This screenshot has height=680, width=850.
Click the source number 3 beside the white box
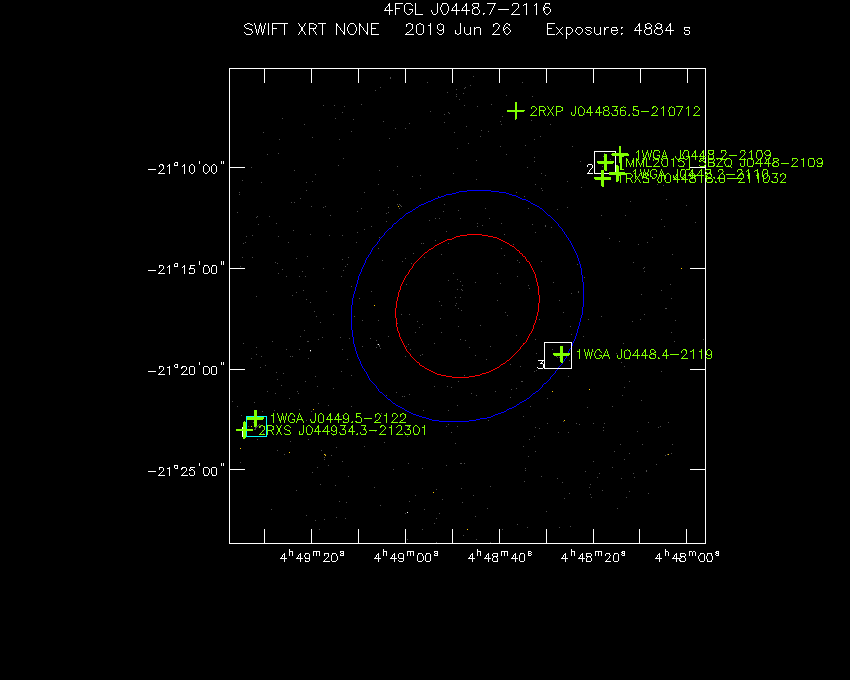click(x=540, y=364)
